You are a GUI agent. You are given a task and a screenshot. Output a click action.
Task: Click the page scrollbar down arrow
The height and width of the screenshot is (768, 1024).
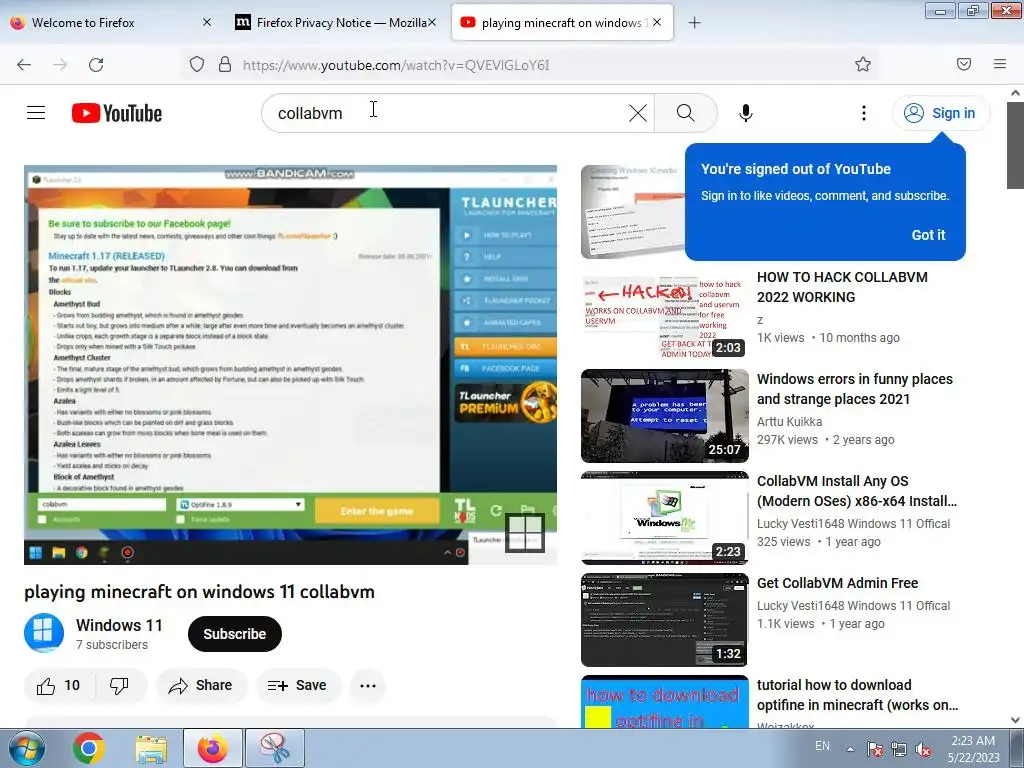coord(1015,720)
